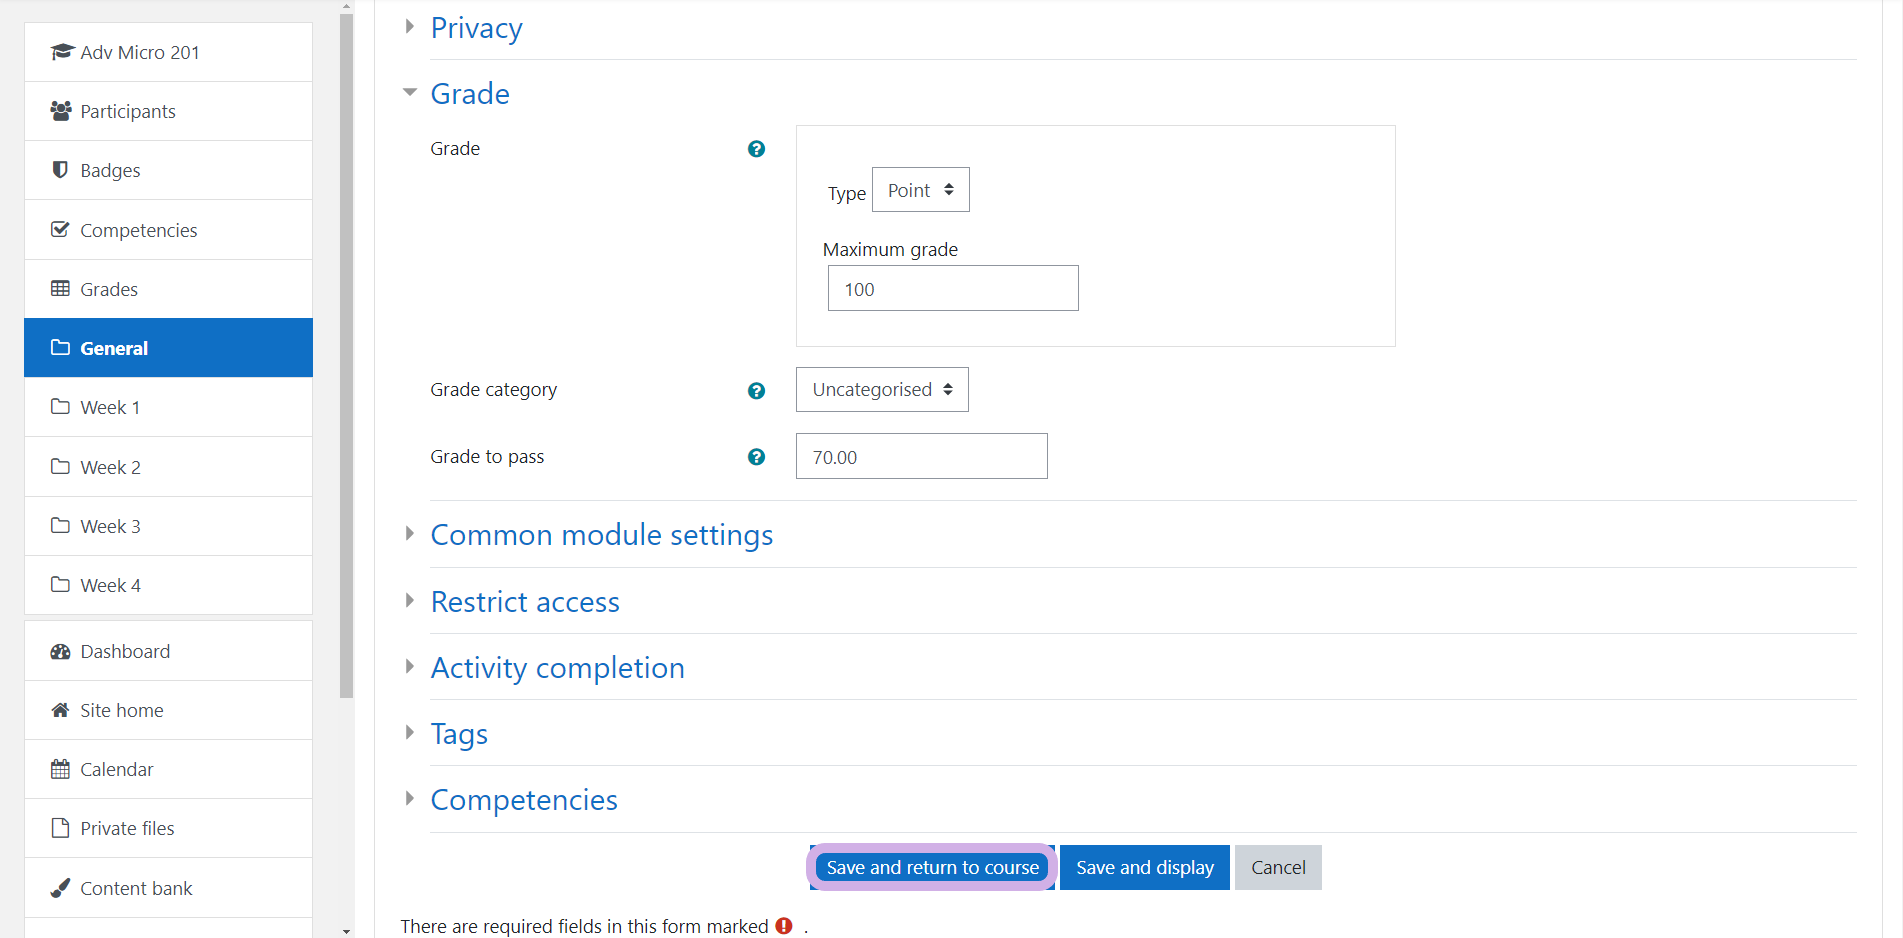Click the Grade category help icon

[756, 391]
